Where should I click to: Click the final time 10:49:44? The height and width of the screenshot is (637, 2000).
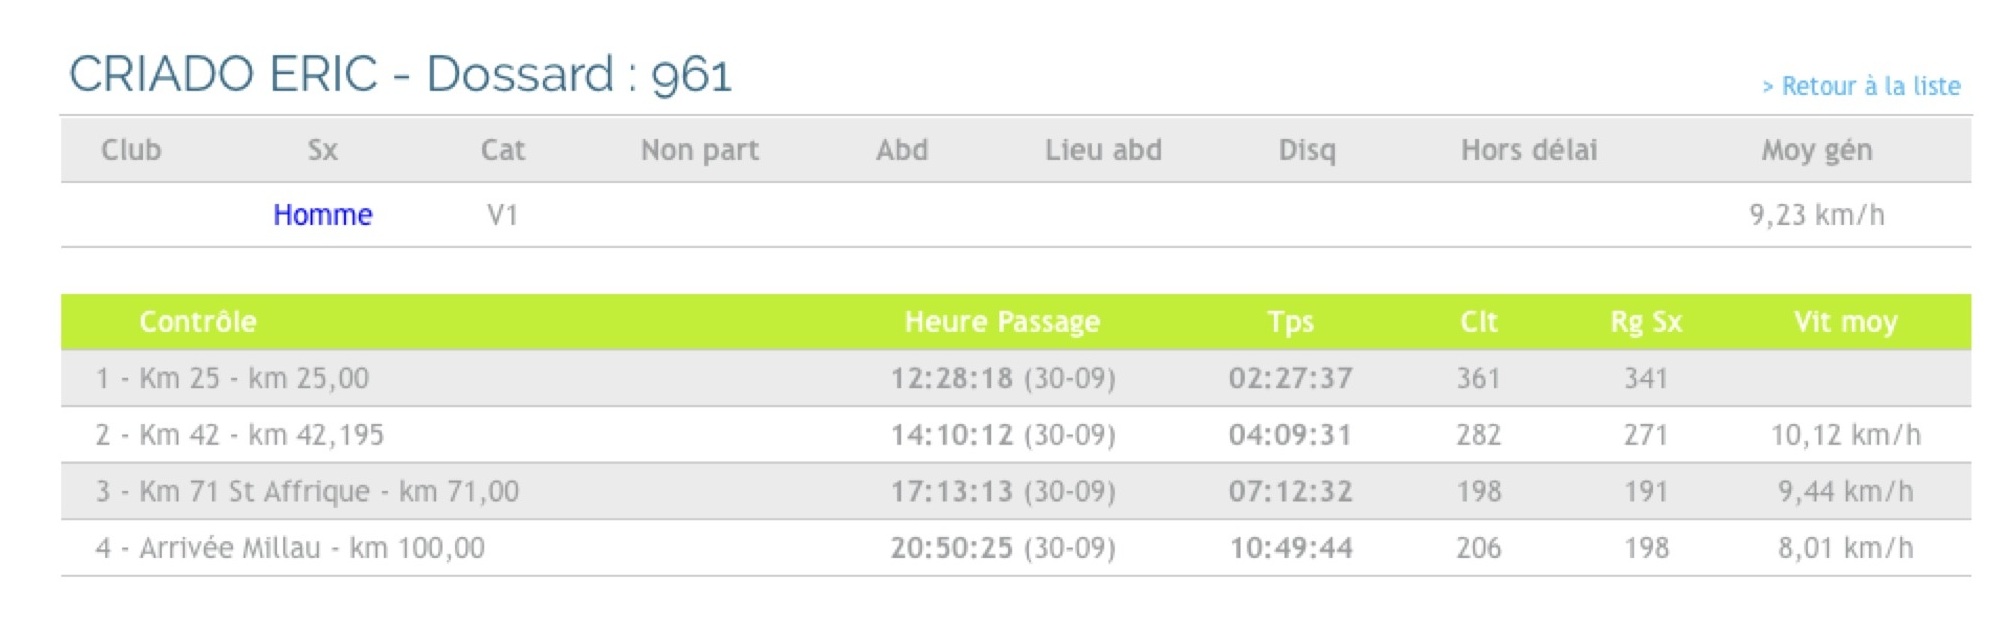(x=1290, y=548)
